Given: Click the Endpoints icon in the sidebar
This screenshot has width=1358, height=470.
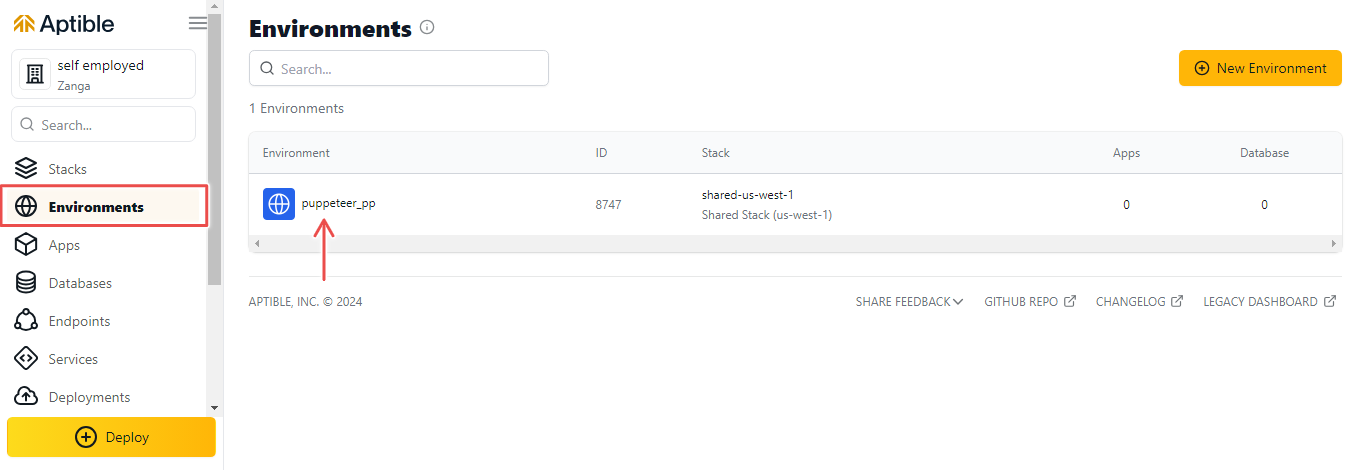Looking at the screenshot, I should (27, 321).
